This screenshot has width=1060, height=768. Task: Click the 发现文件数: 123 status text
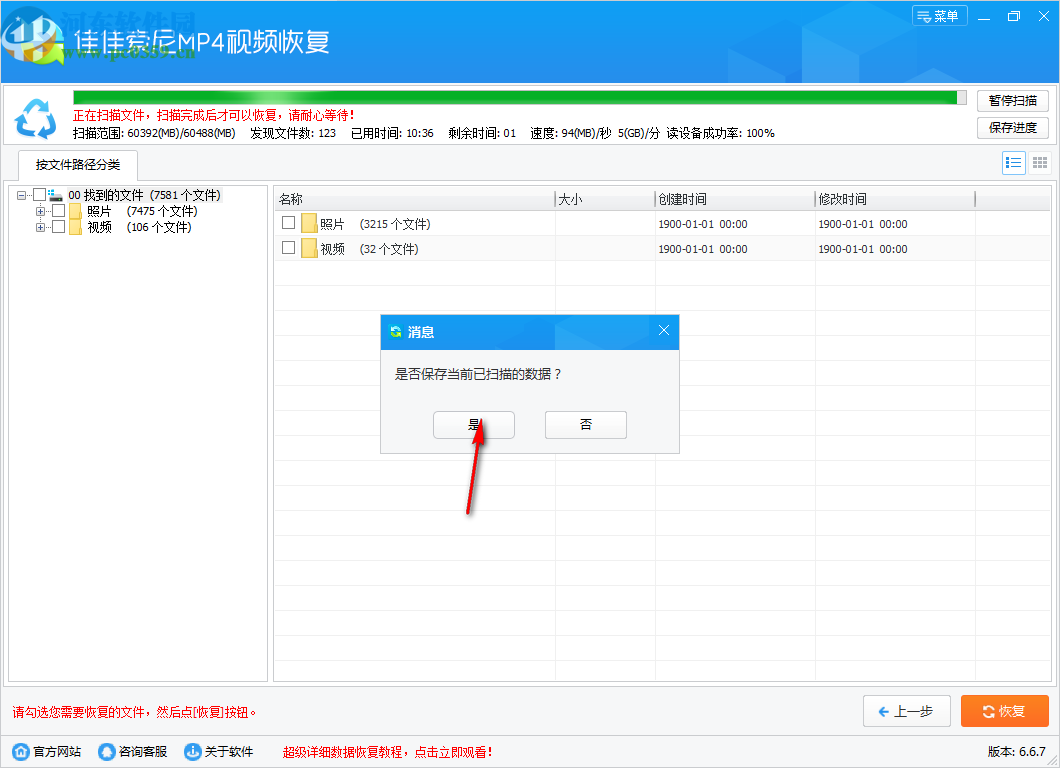tap(293, 133)
